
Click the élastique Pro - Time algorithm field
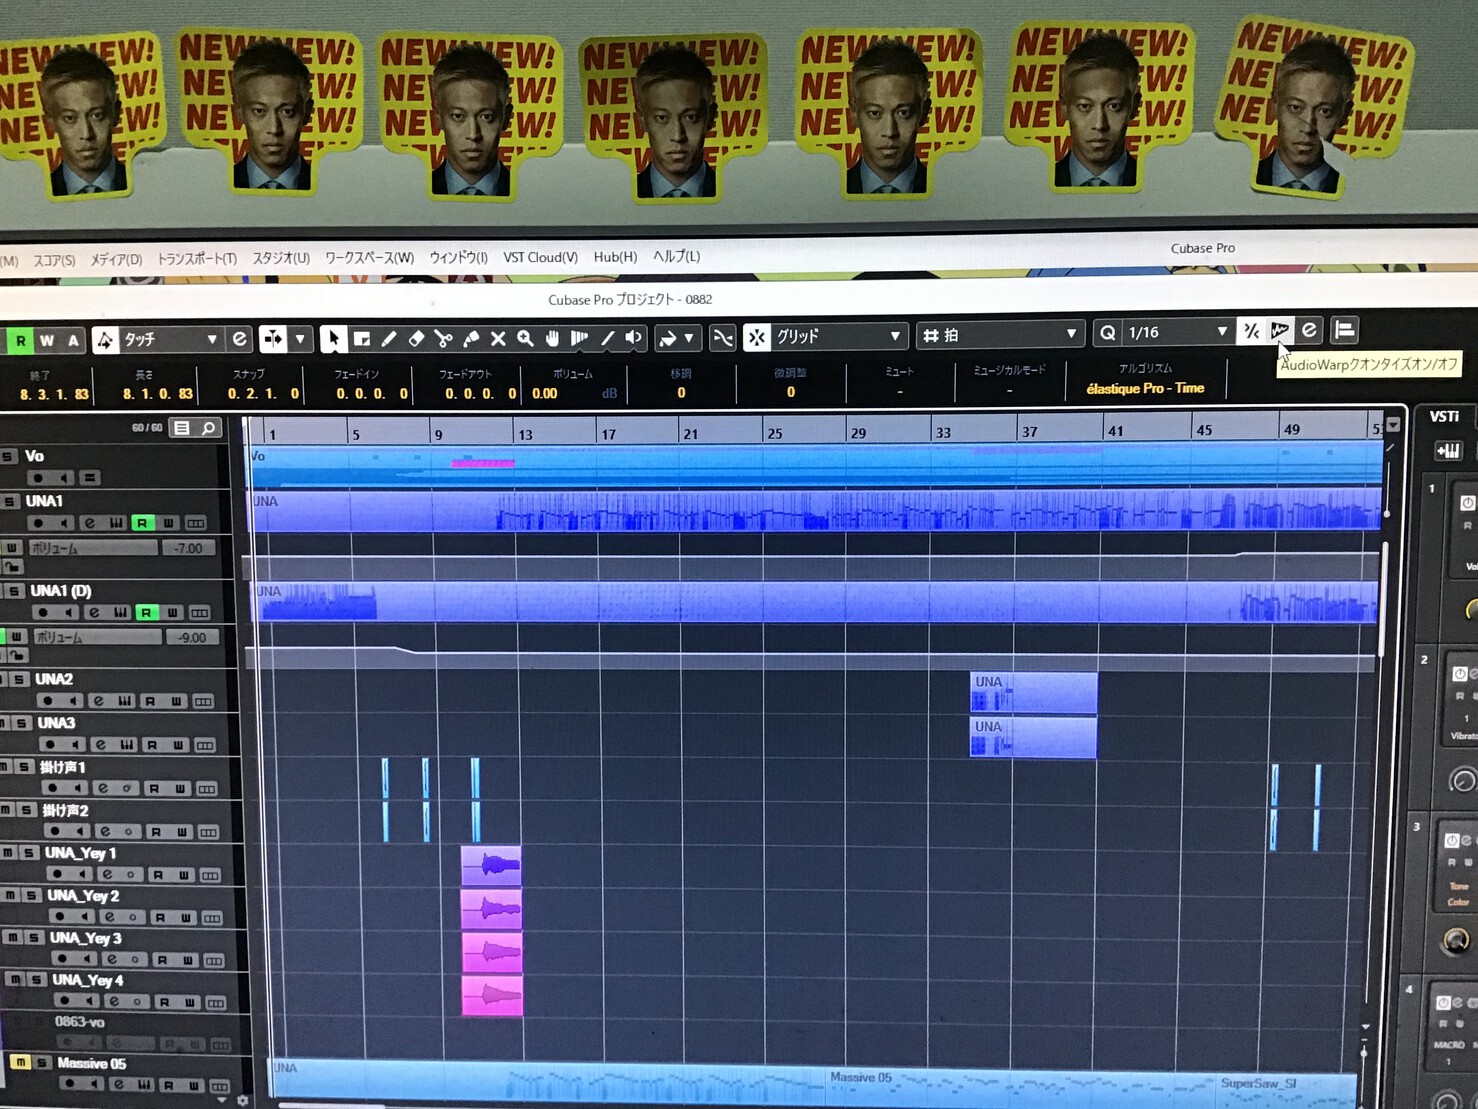1145,388
